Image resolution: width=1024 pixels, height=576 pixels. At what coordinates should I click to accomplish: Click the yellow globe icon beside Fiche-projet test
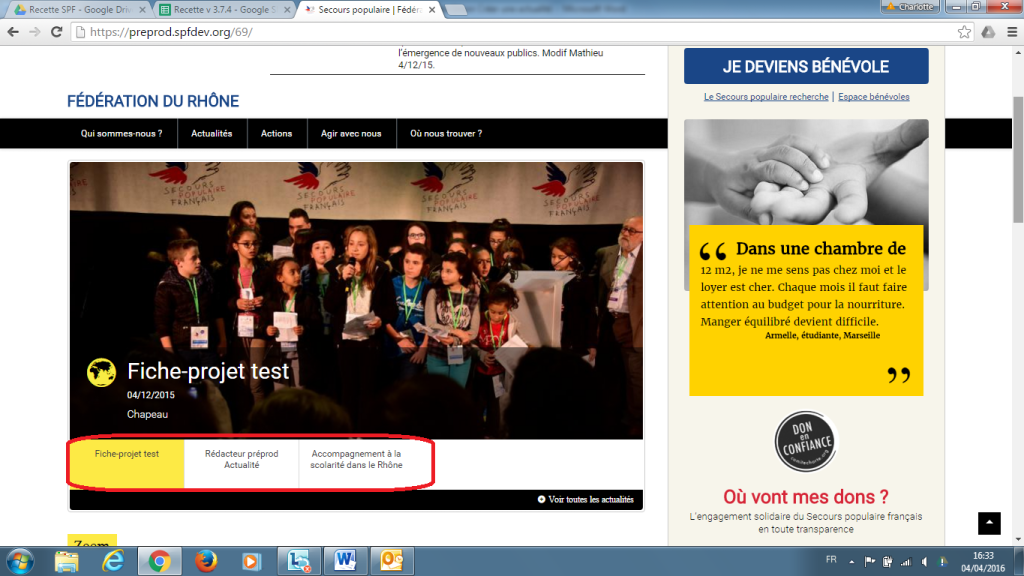(x=101, y=372)
